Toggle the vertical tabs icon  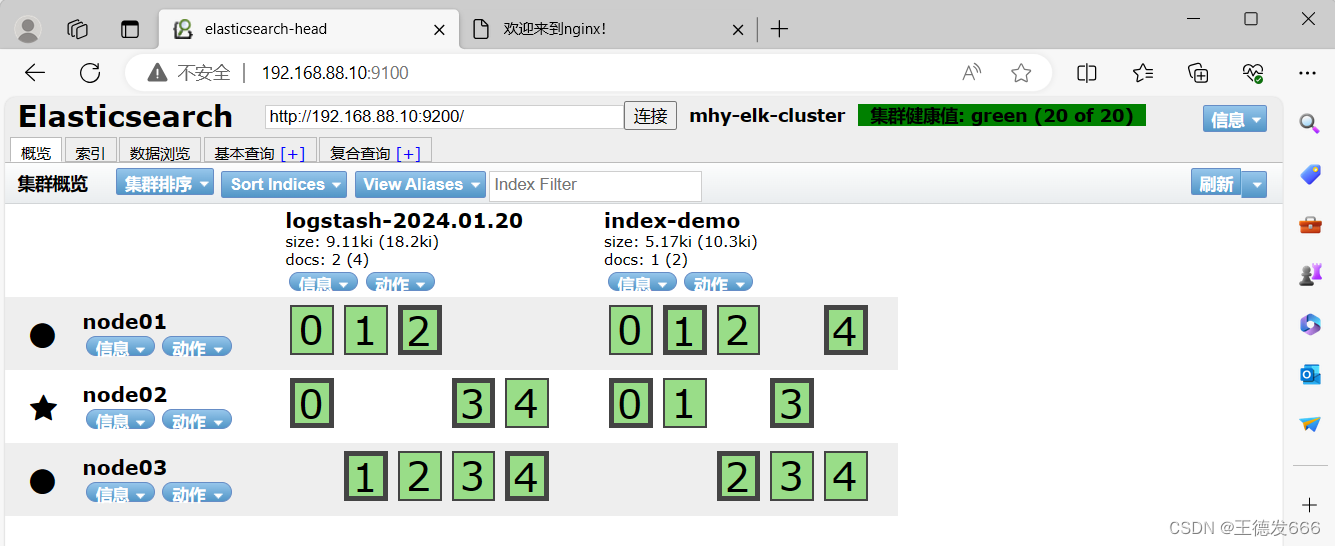[x=130, y=29]
